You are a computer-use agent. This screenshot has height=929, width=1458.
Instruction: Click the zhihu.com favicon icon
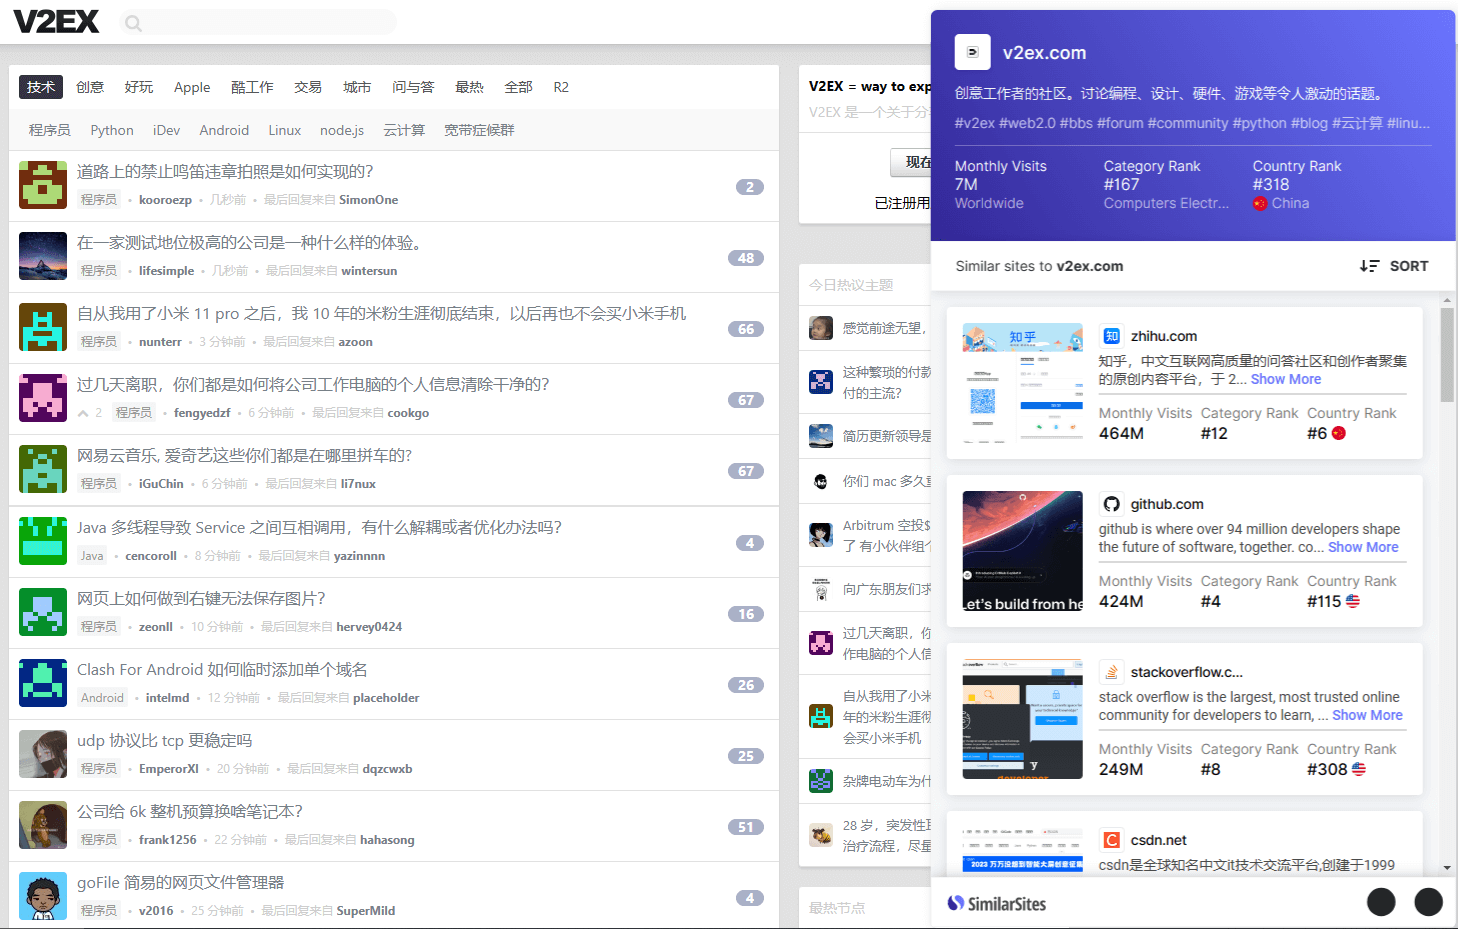click(1111, 336)
